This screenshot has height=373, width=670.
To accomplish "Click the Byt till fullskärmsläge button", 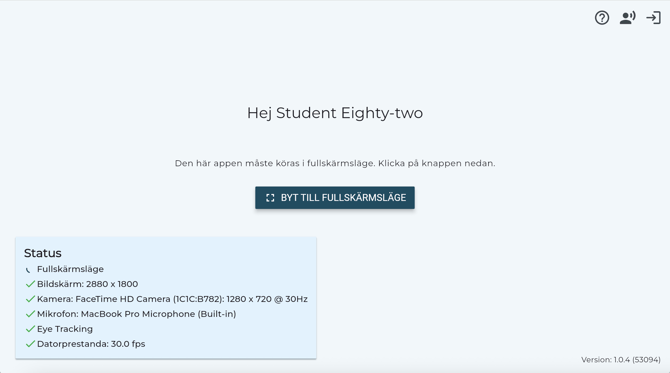I will tap(335, 198).
